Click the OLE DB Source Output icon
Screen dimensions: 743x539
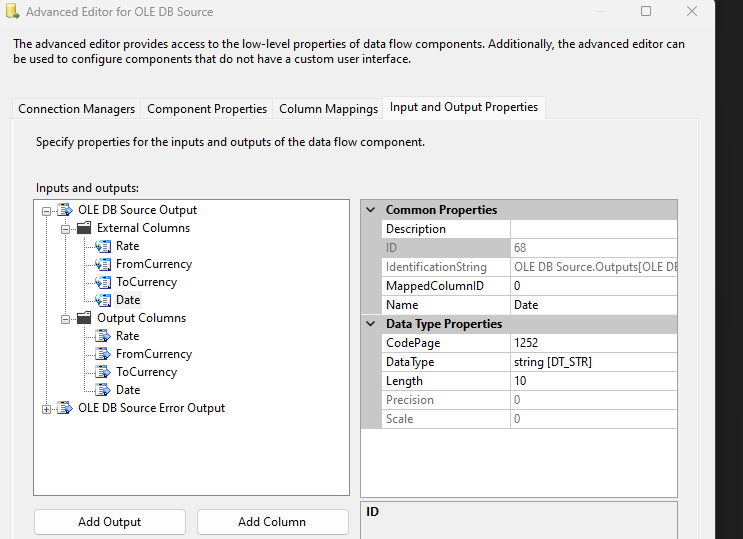pos(65,210)
